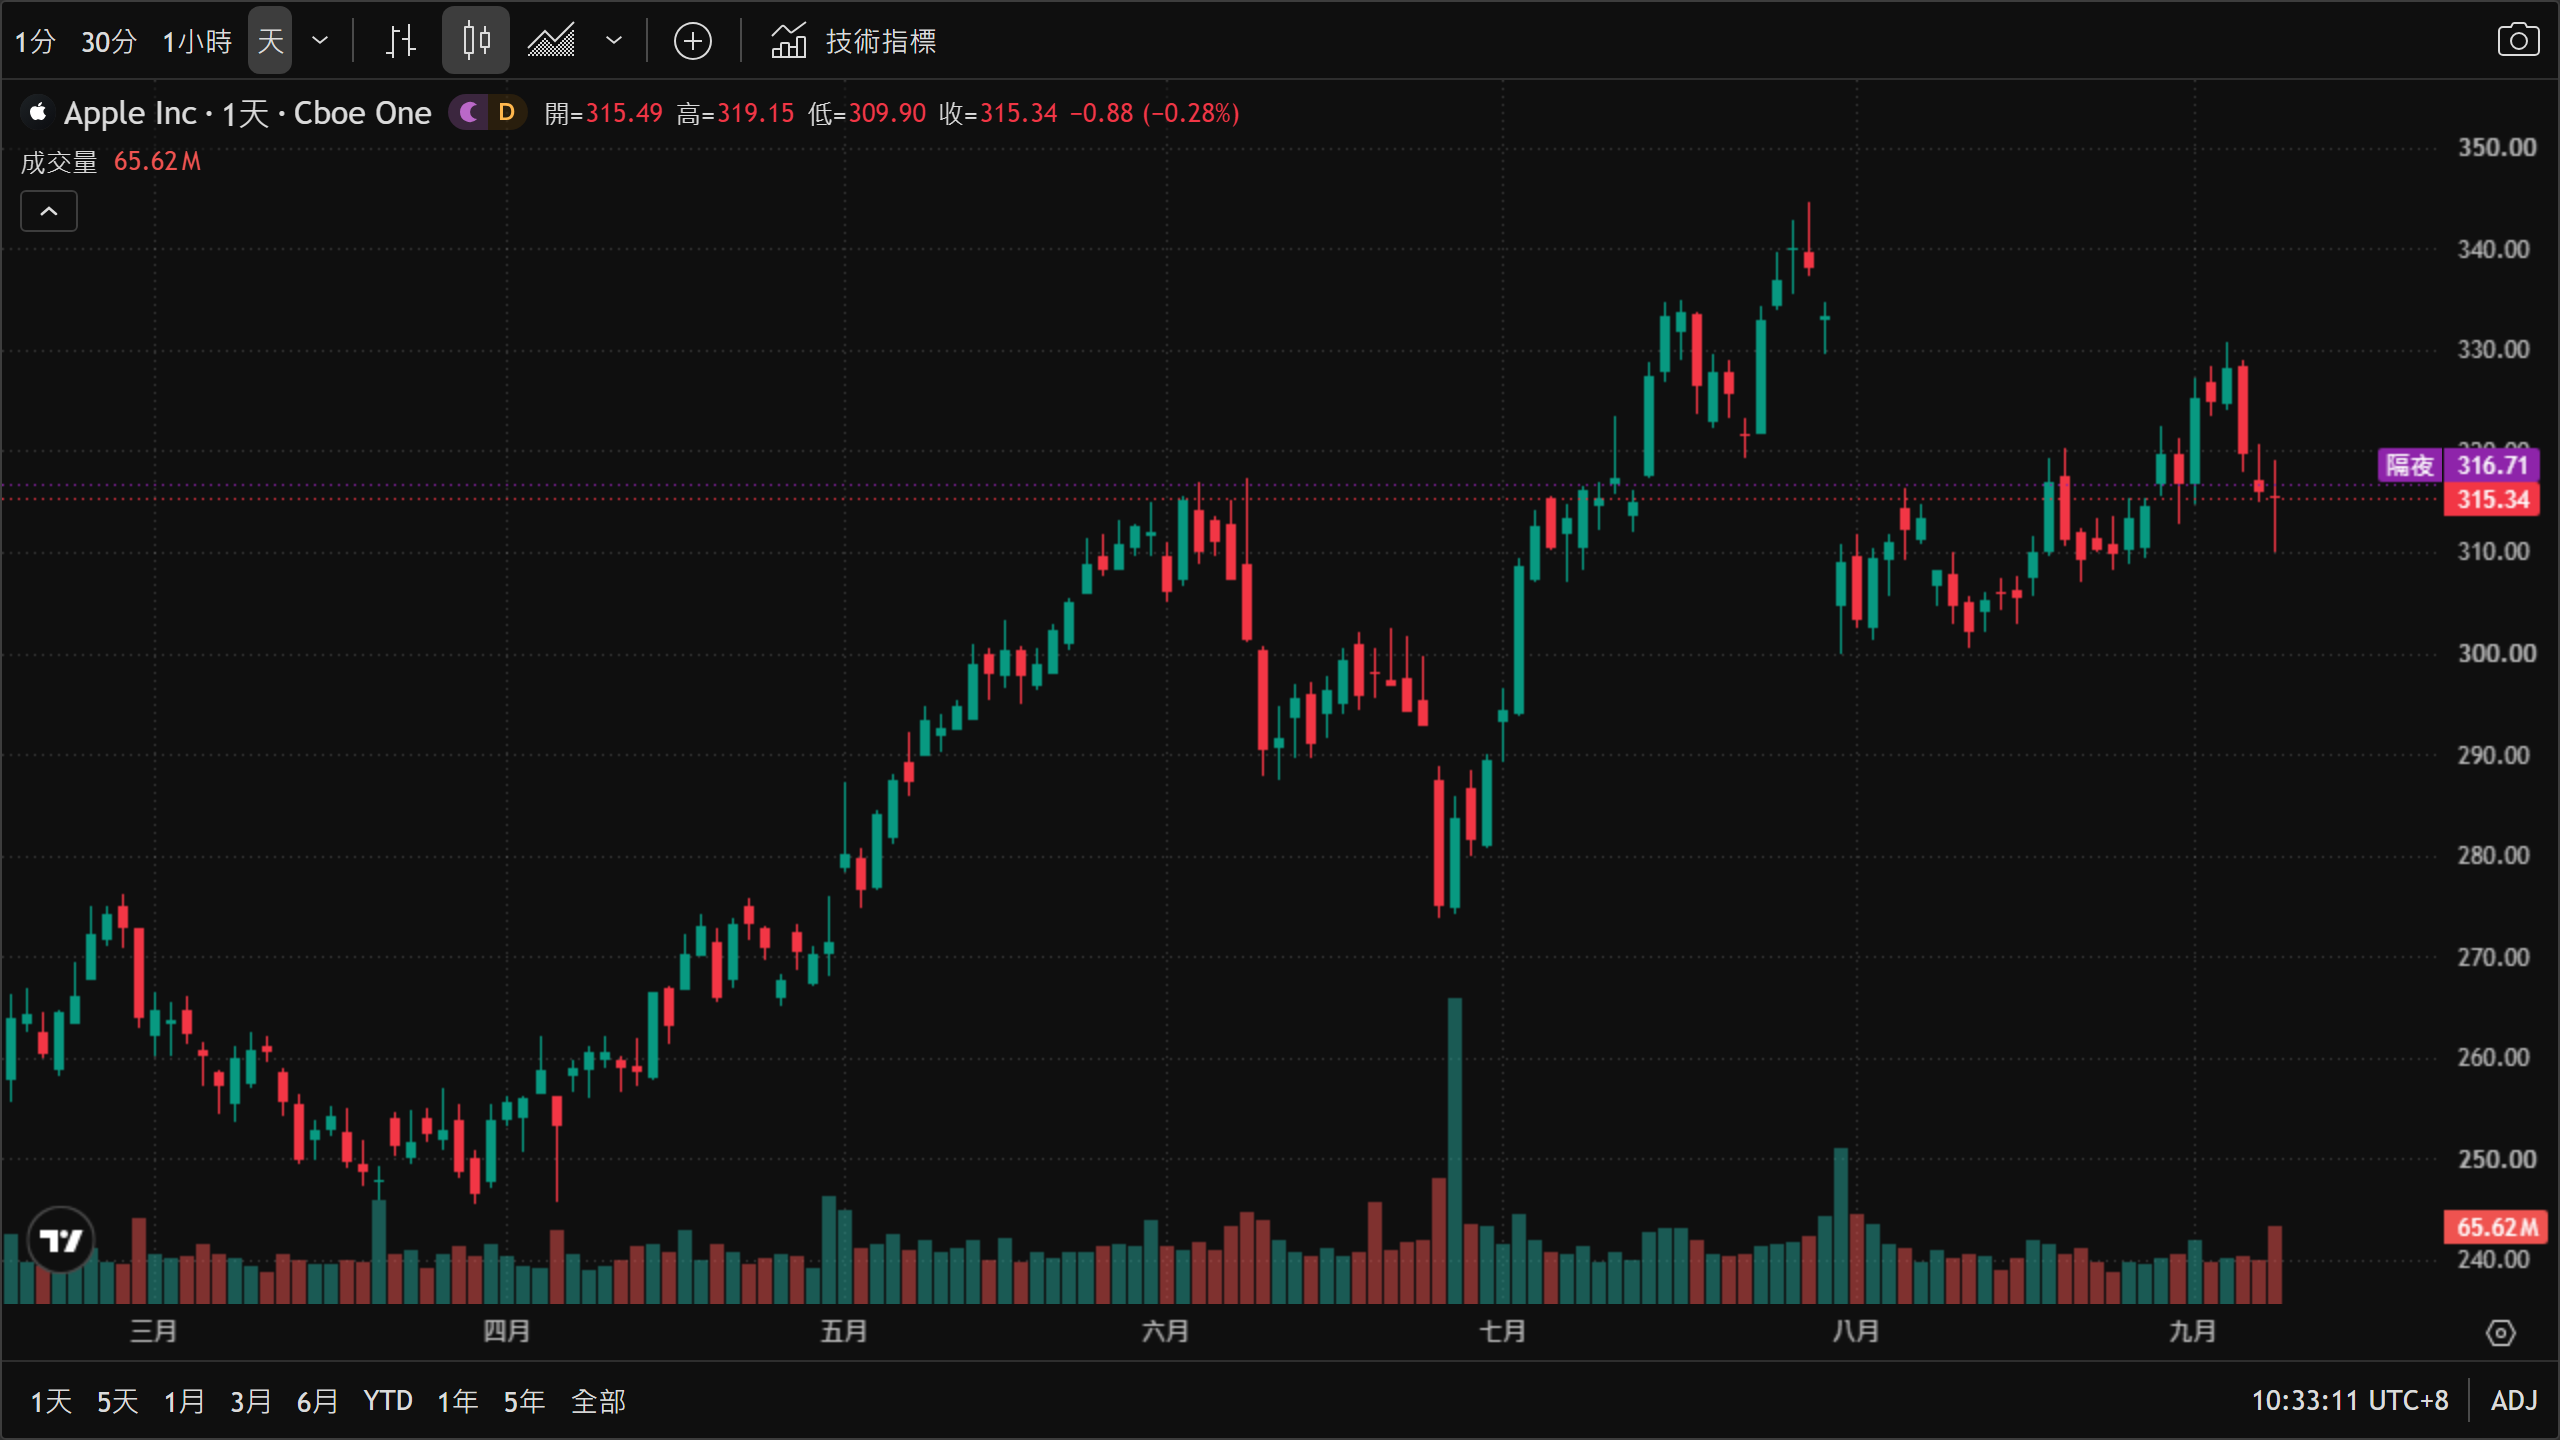Select the 天 daily interval
The width and height of the screenshot is (2560, 1440).
[x=270, y=41]
